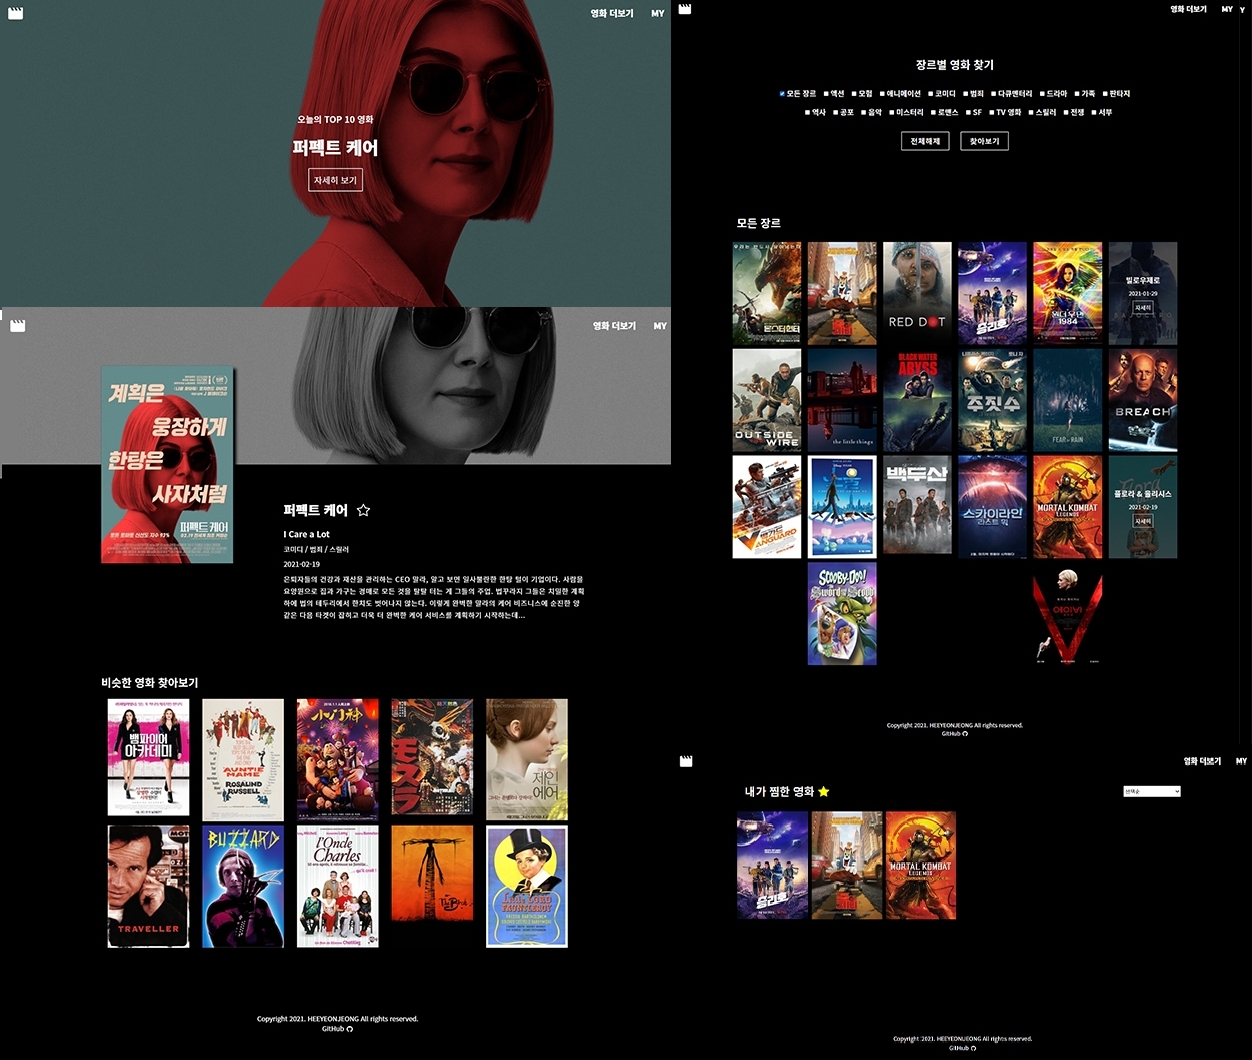Click the clapperboard logo on the favorites page
Screen dimensions: 1252x1060
(x=686, y=761)
